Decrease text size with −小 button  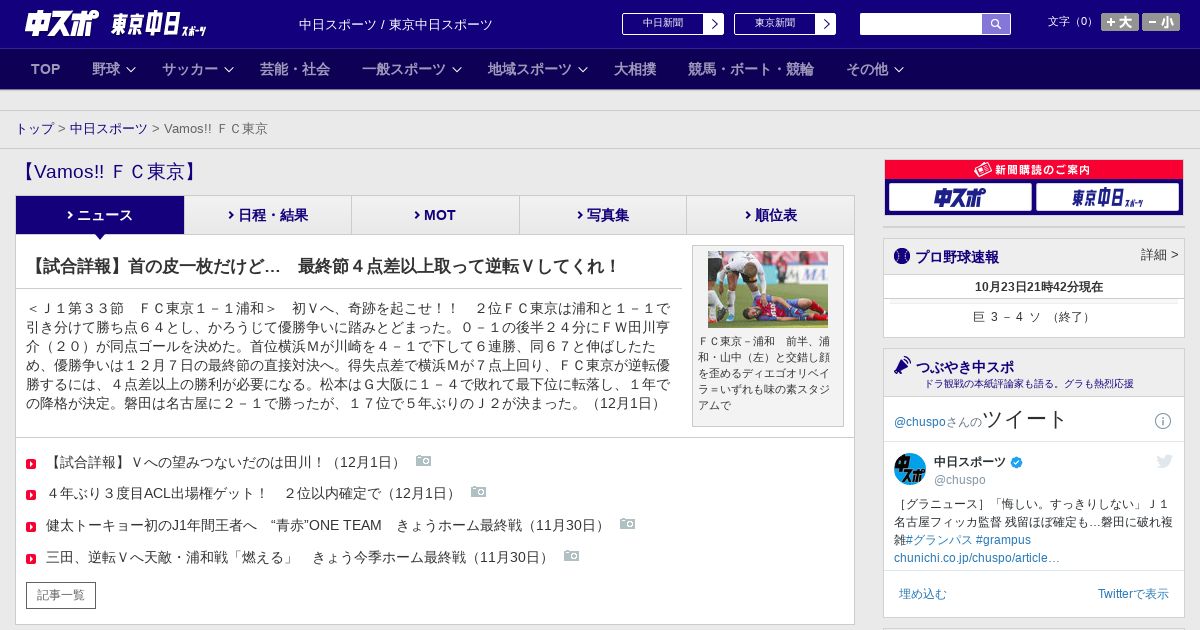pos(1161,22)
